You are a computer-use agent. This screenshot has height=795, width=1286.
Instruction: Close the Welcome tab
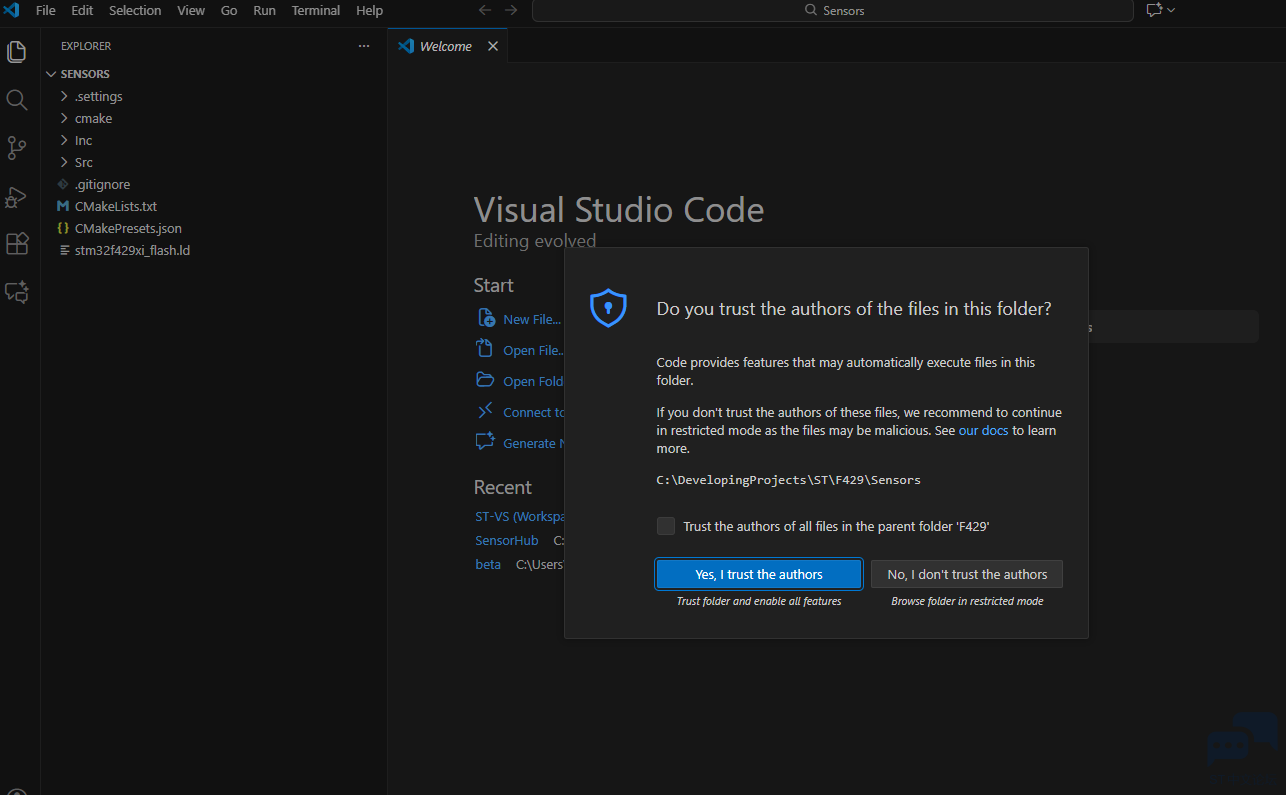(x=492, y=46)
